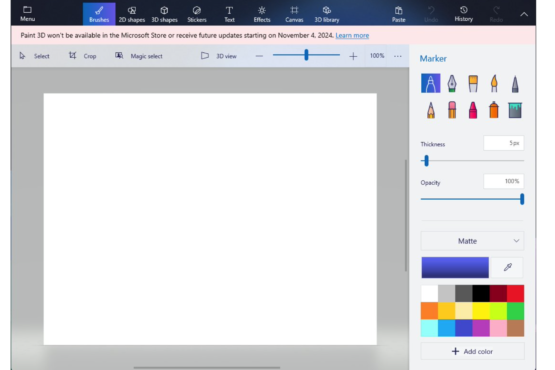Open the 3D library tab
This screenshot has height=370, width=555.
pyautogui.click(x=327, y=14)
